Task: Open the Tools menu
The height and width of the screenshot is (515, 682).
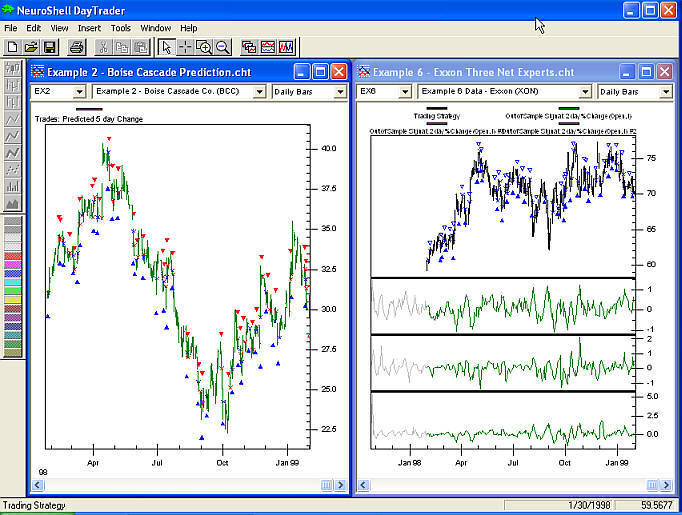Action: click(x=120, y=28)
